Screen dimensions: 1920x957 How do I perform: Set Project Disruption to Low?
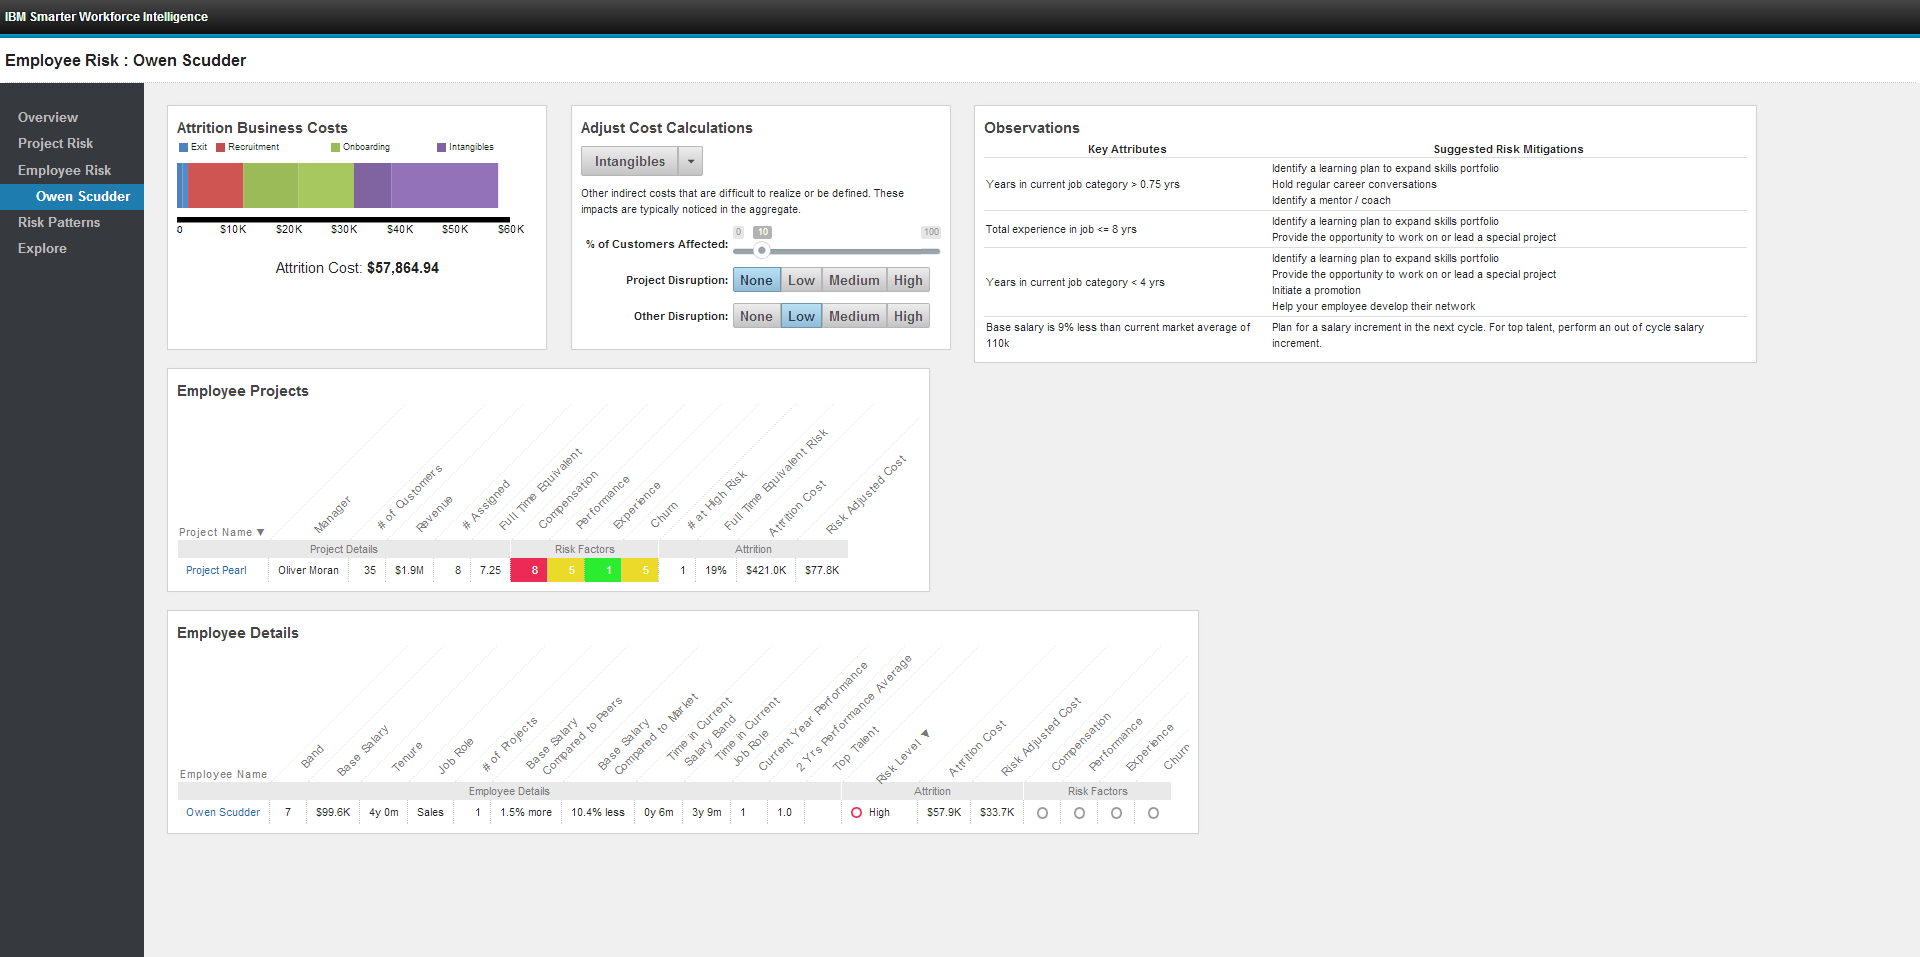pos(801,280)
